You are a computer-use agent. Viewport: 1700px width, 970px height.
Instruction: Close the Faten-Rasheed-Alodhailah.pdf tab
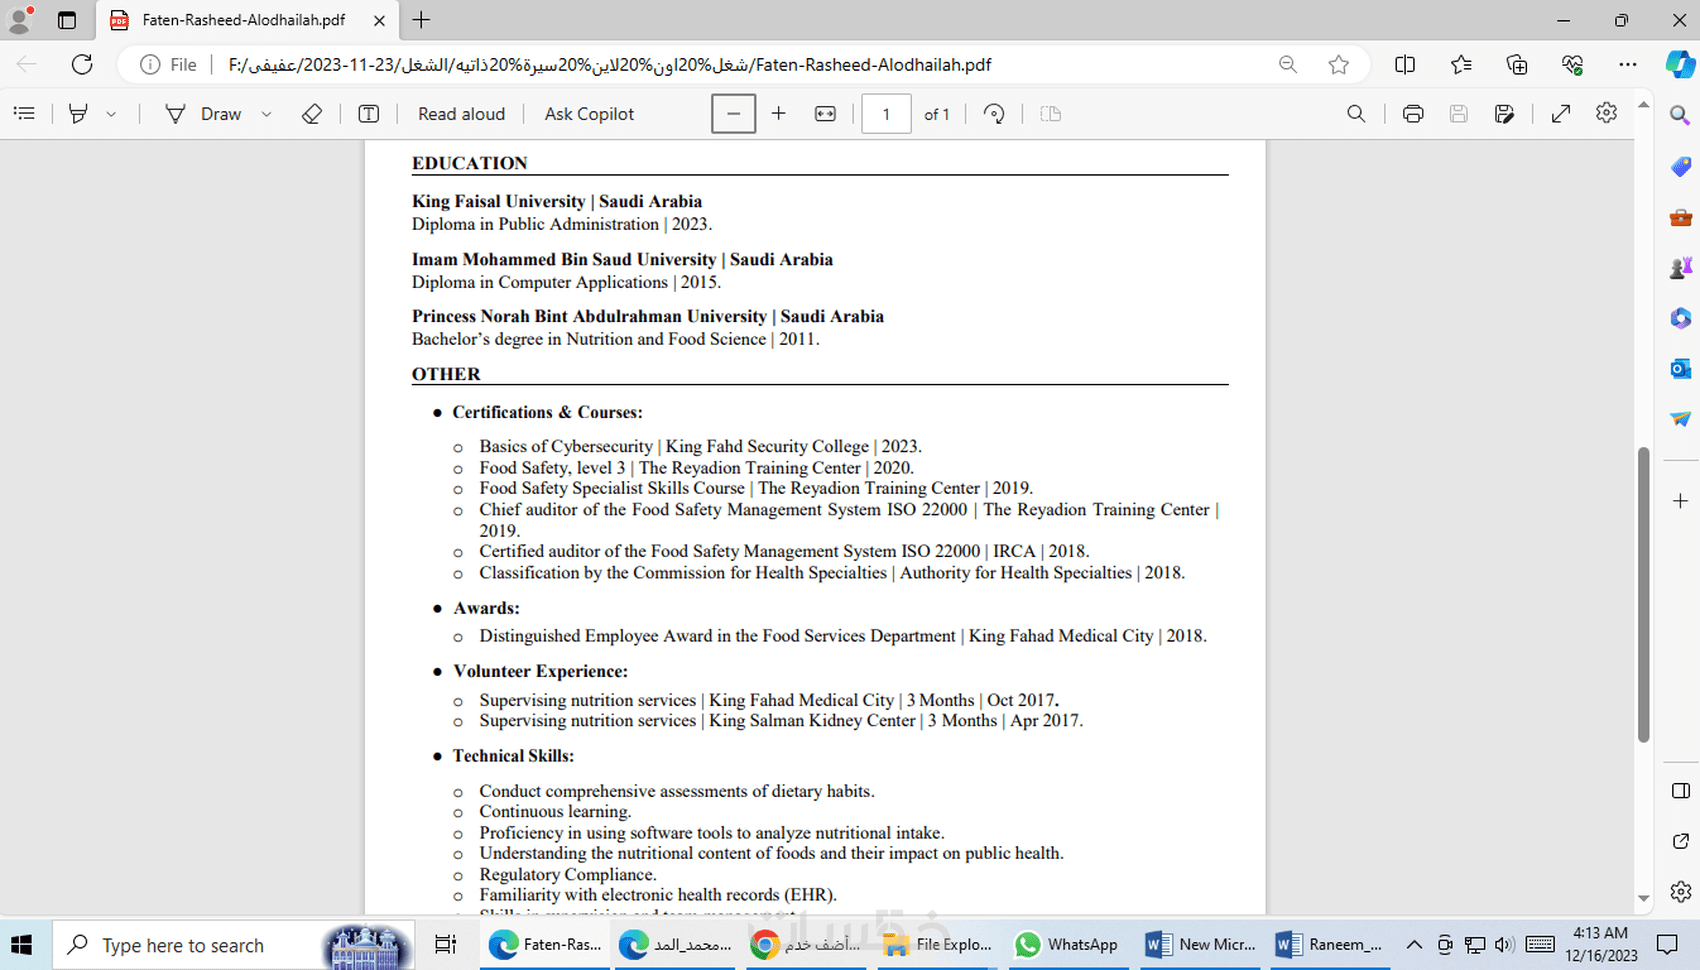pos(379,20)
